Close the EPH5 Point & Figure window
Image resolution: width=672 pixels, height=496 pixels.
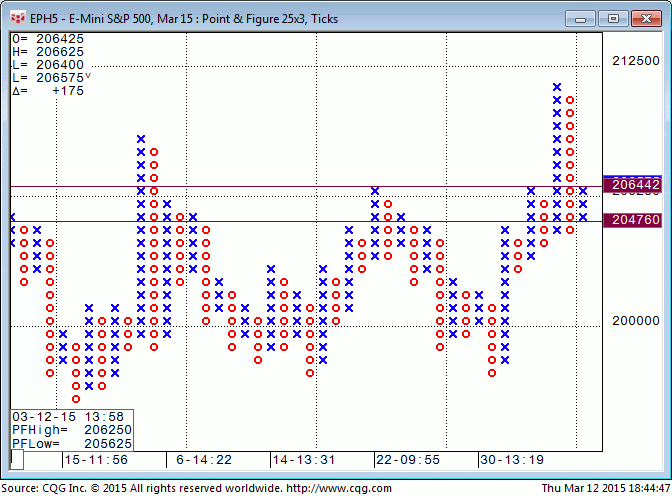click(x=646, y=19)
